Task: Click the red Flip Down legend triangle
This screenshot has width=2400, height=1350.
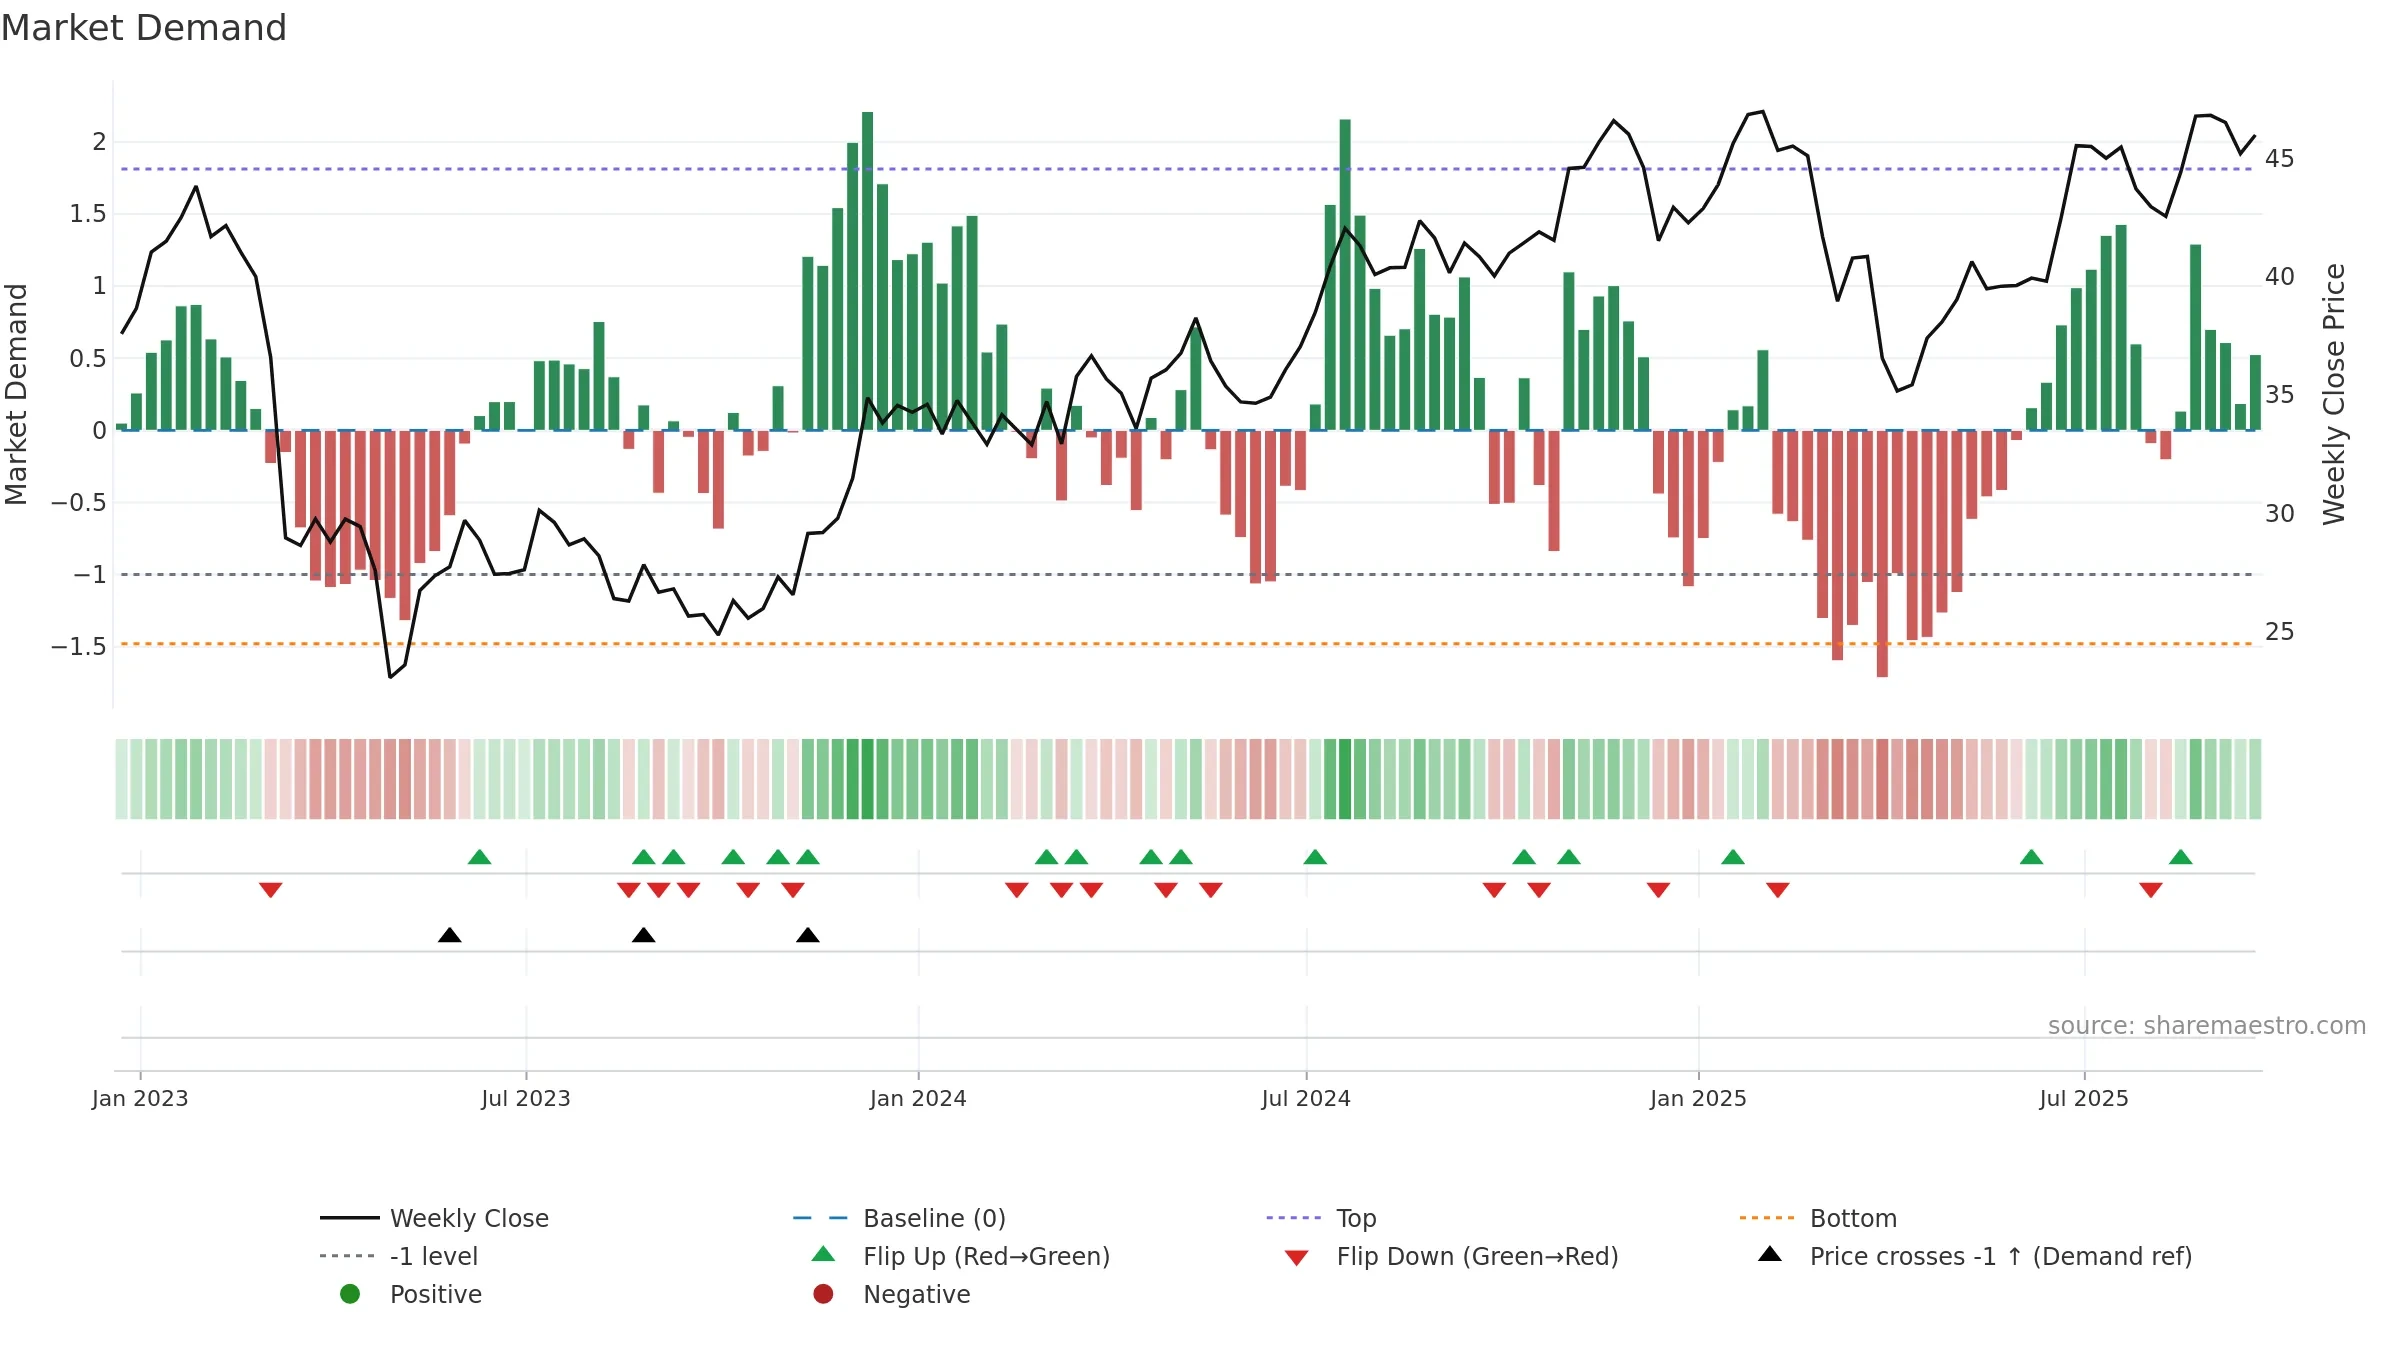Action: (1296, 1258)
